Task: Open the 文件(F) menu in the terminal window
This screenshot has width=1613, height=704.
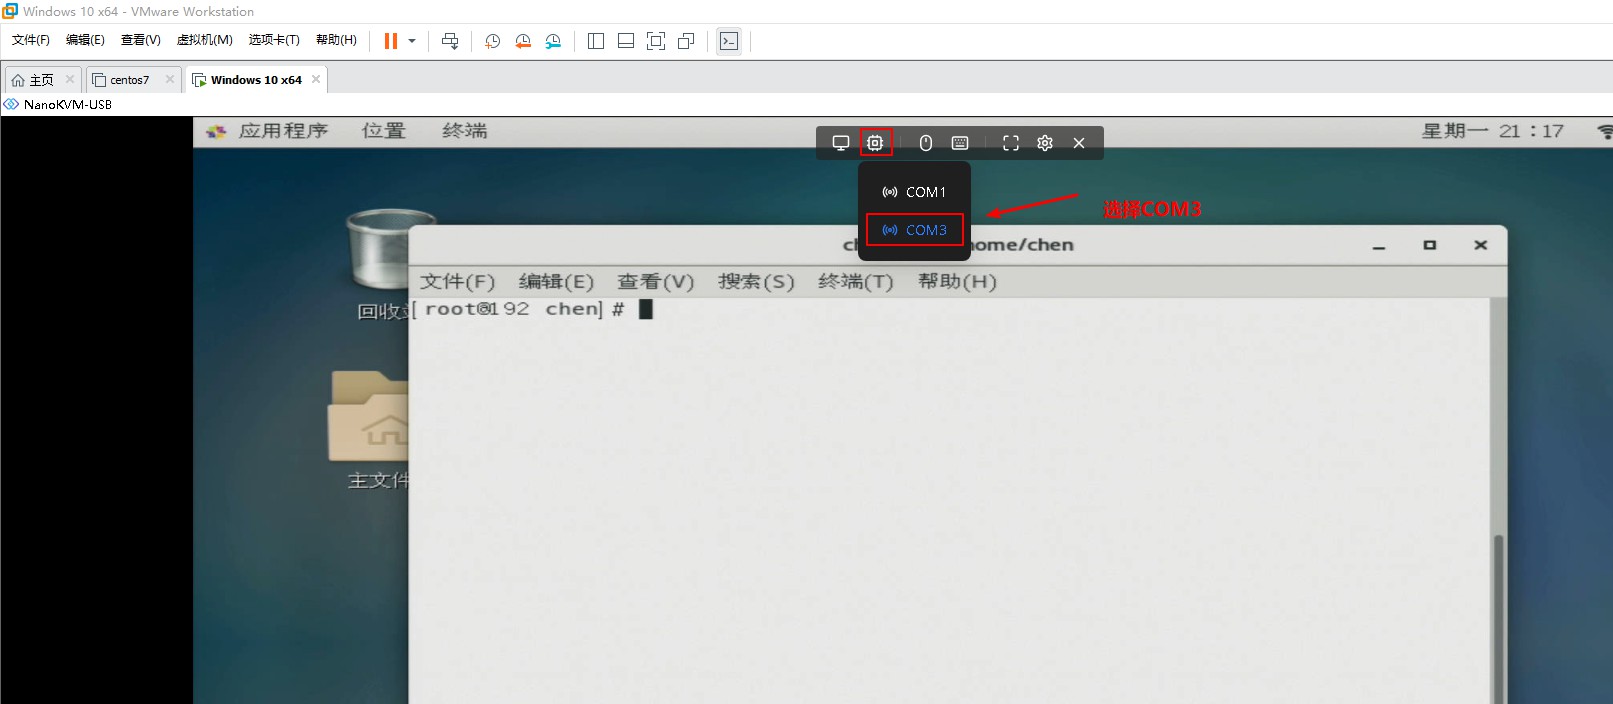Action: [457, 282]
